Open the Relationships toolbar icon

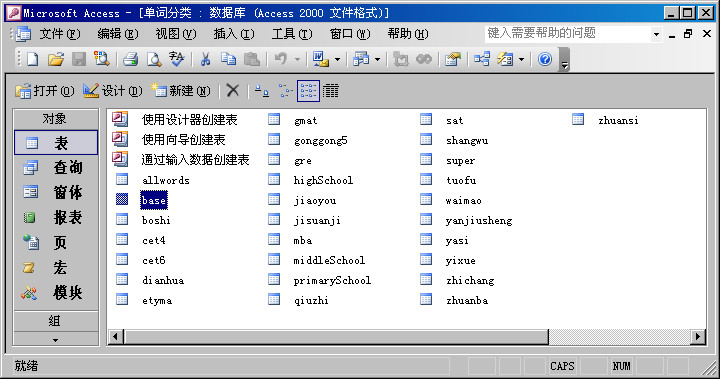click(482, 59)
